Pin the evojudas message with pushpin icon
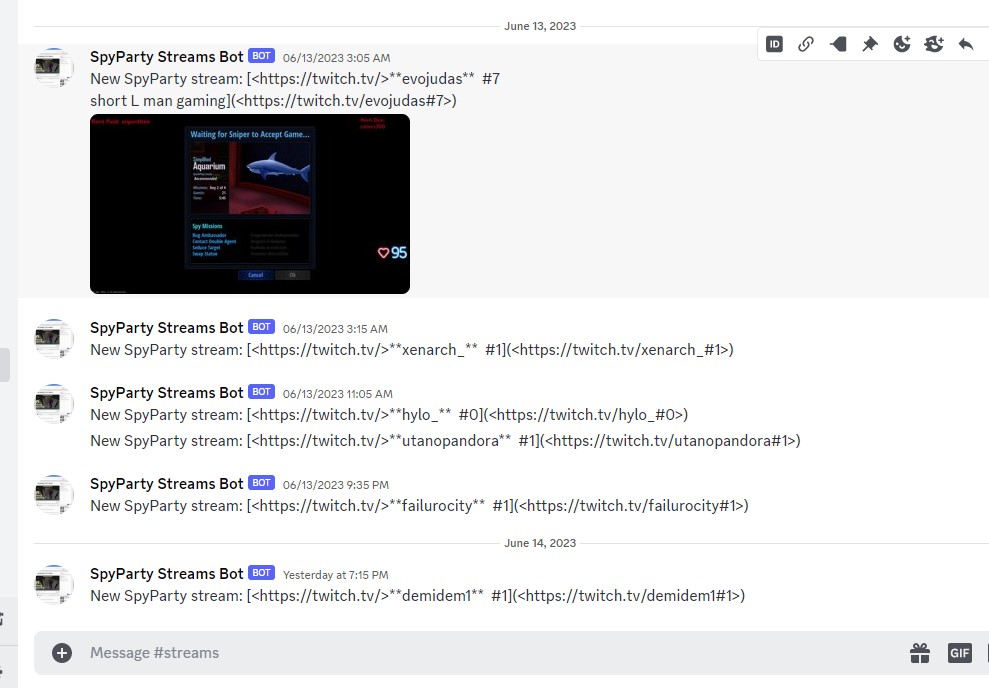Screen dimensions: 989x688 pos(870,44)
